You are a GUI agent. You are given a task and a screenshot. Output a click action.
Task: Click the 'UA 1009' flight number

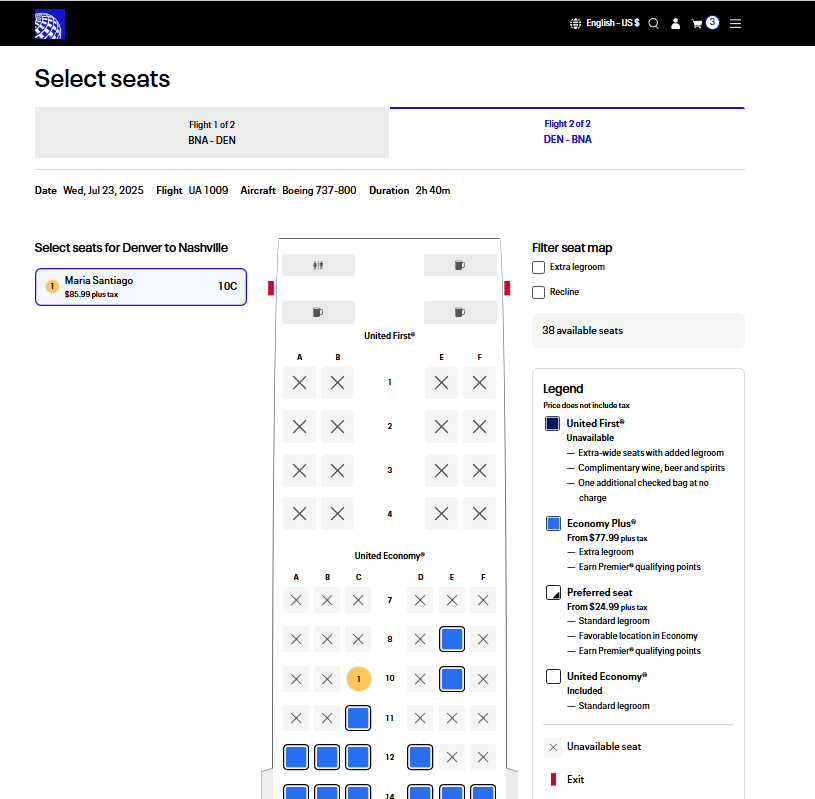208,190
